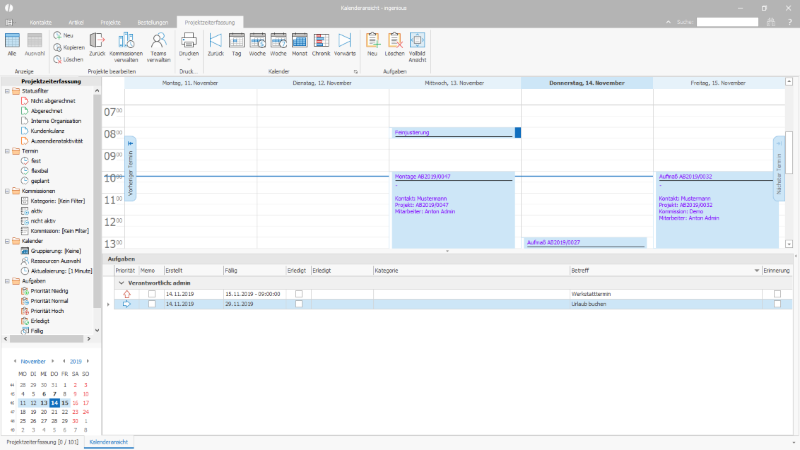Click Neu in Projekte bearbeiten group
The width and height of the screenshot is (800, 450).
(x=64, y=35)
